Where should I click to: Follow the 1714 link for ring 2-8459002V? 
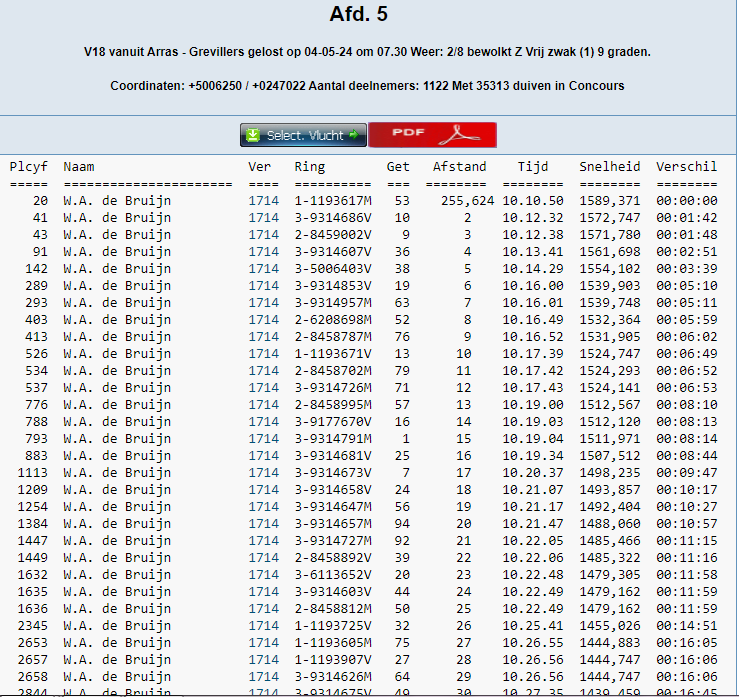tap(263, 235)
